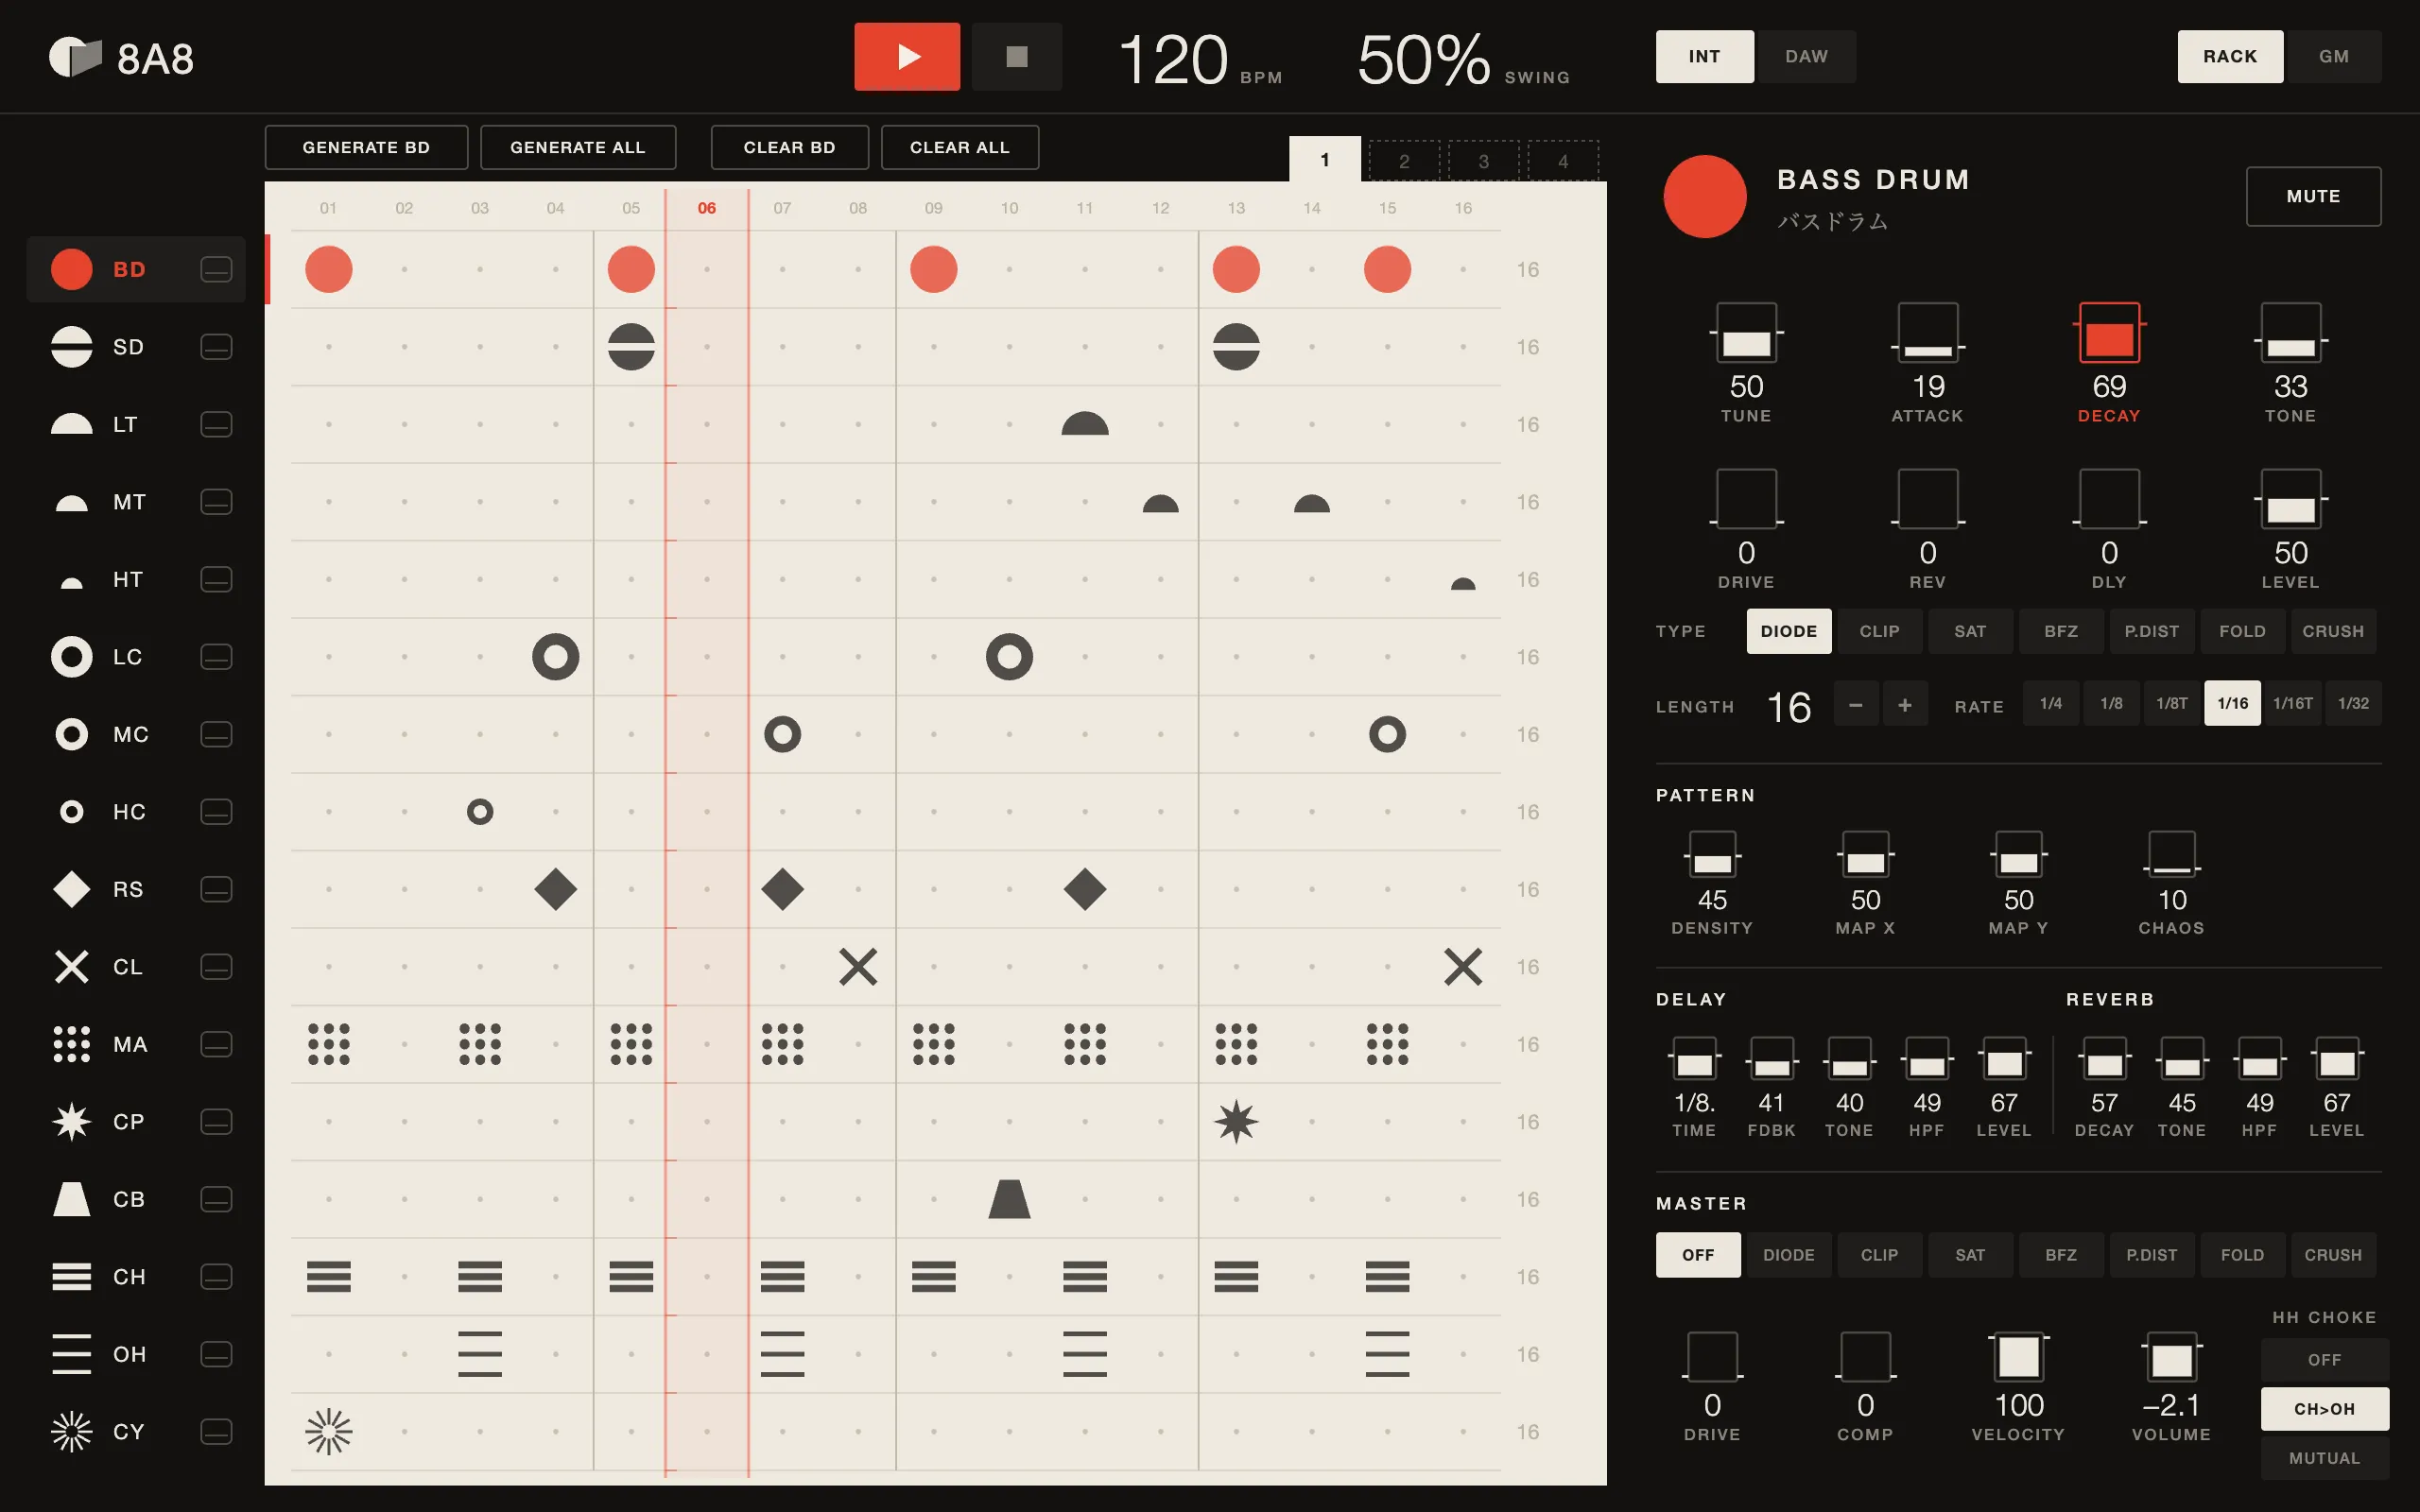
Task: Select the Cowbell CB trapezoid icon
Action: 71,1199
